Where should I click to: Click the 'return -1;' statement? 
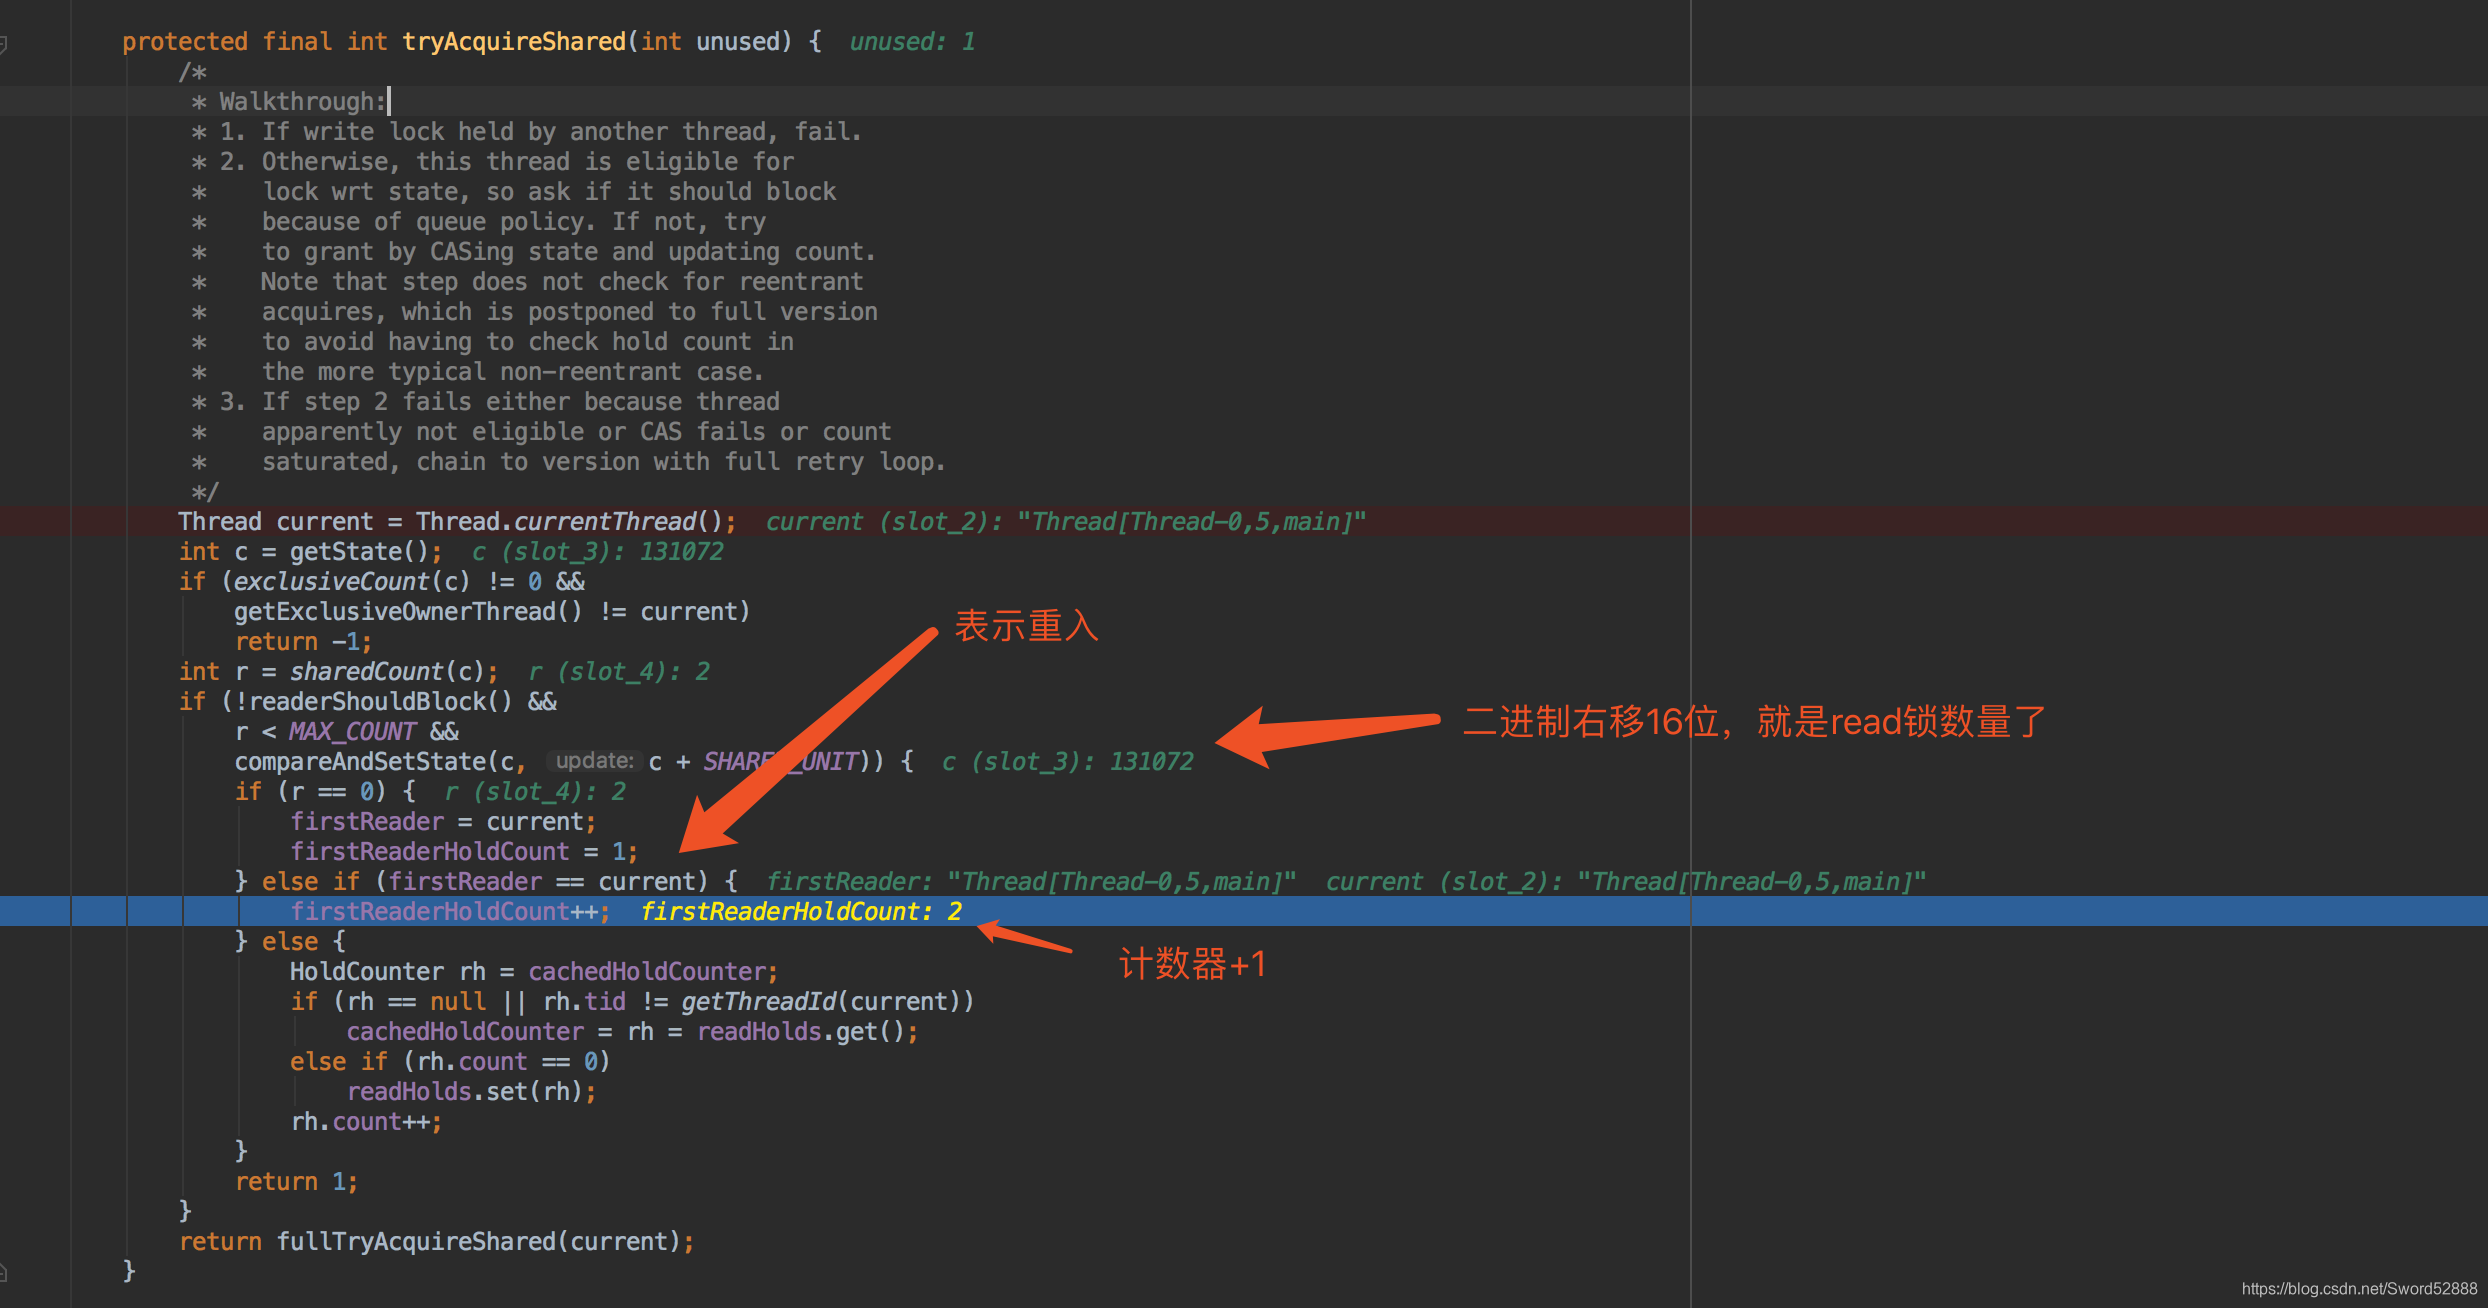pos(303,642)
